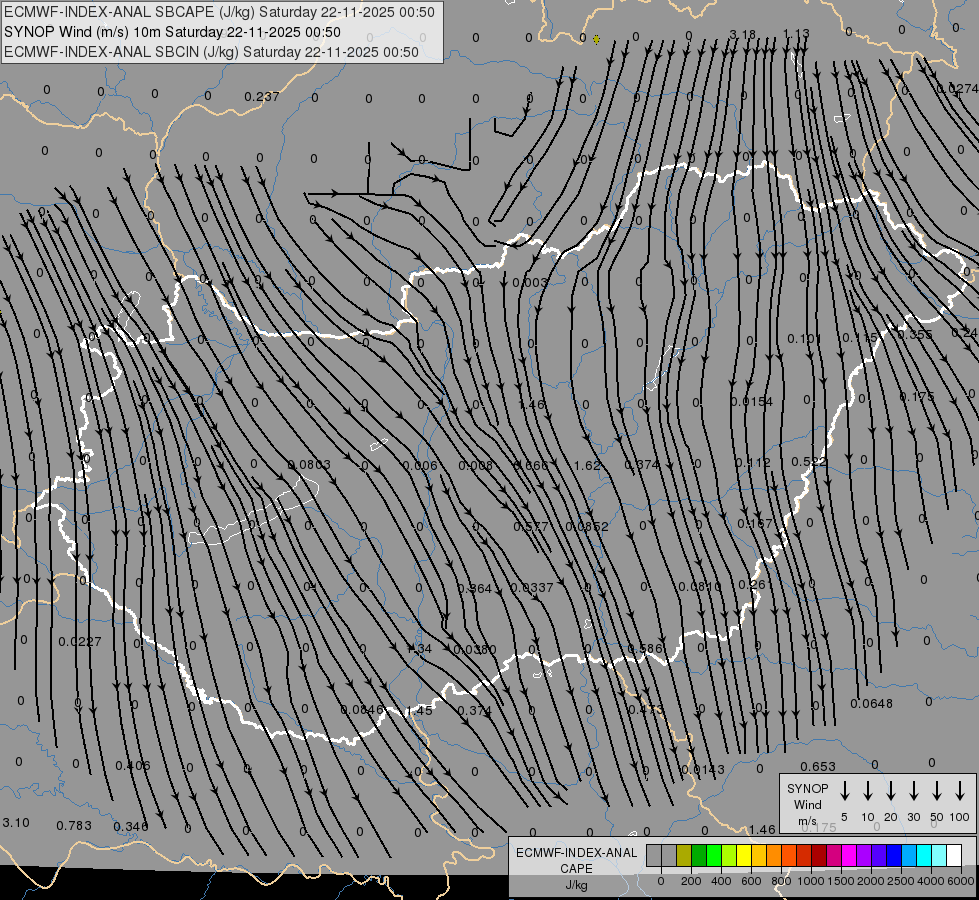Screen dimensions: 979x900
Task: Click the 0.112 value on the map
Action: (x=752, y=463)
